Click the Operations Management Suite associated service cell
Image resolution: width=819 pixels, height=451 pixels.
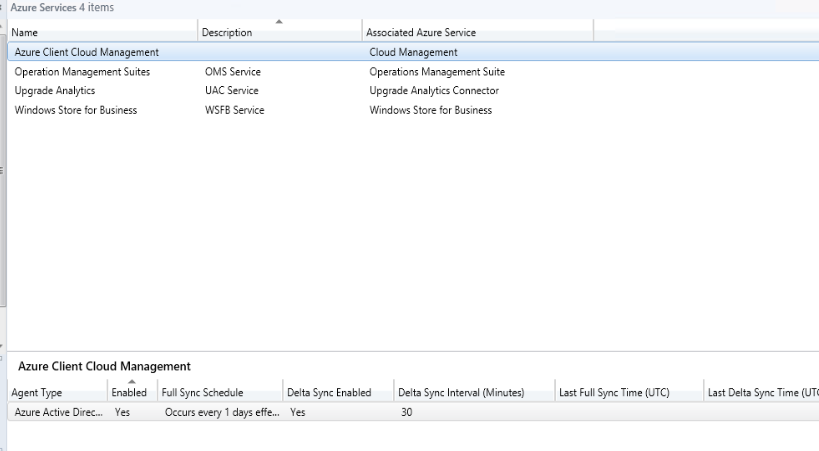(x=437, y=72)
